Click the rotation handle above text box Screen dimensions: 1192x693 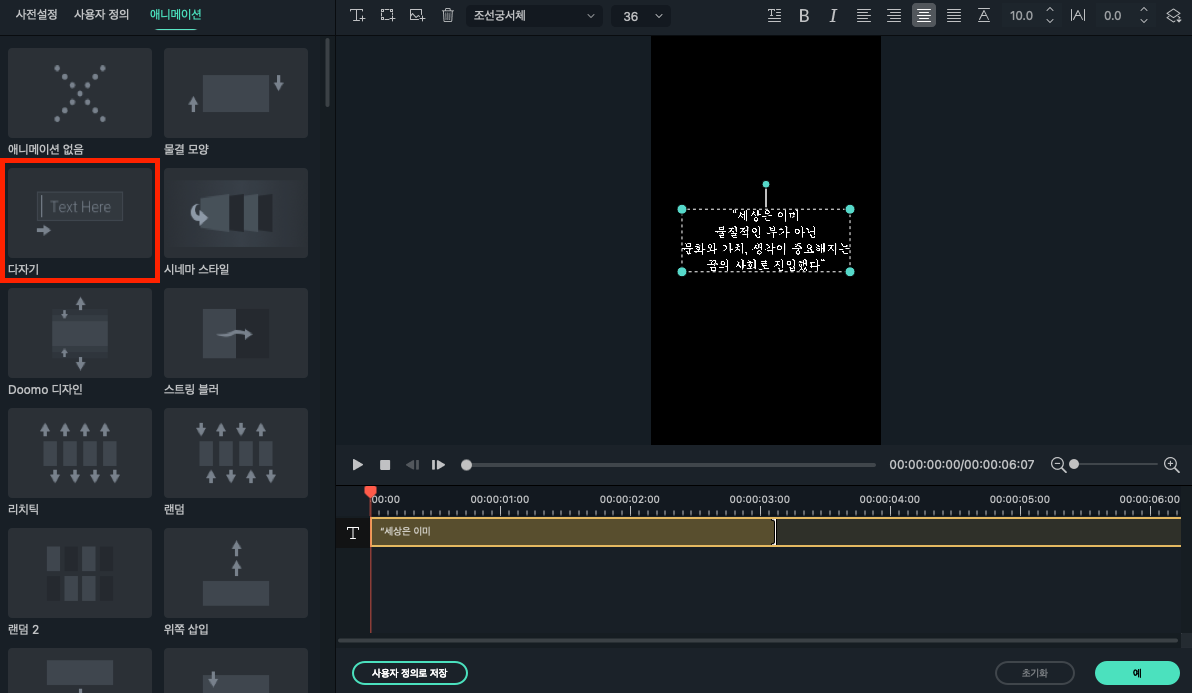tap(766, 184)
